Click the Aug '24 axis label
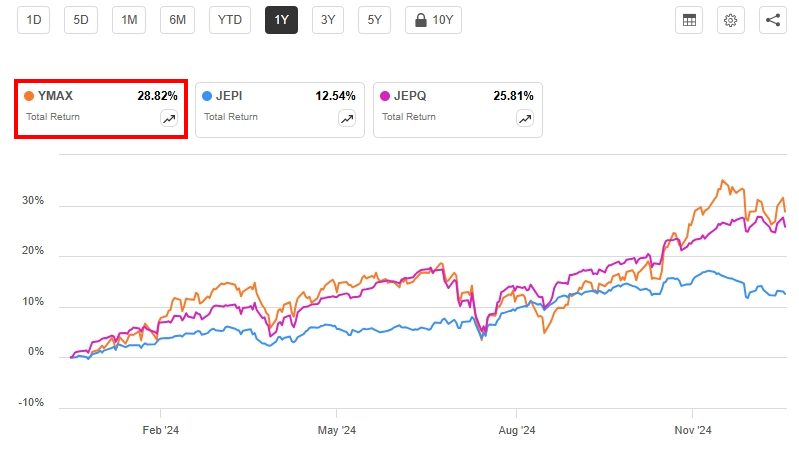The height and width of the screenshot is (451, 799). tap(517, 430)
